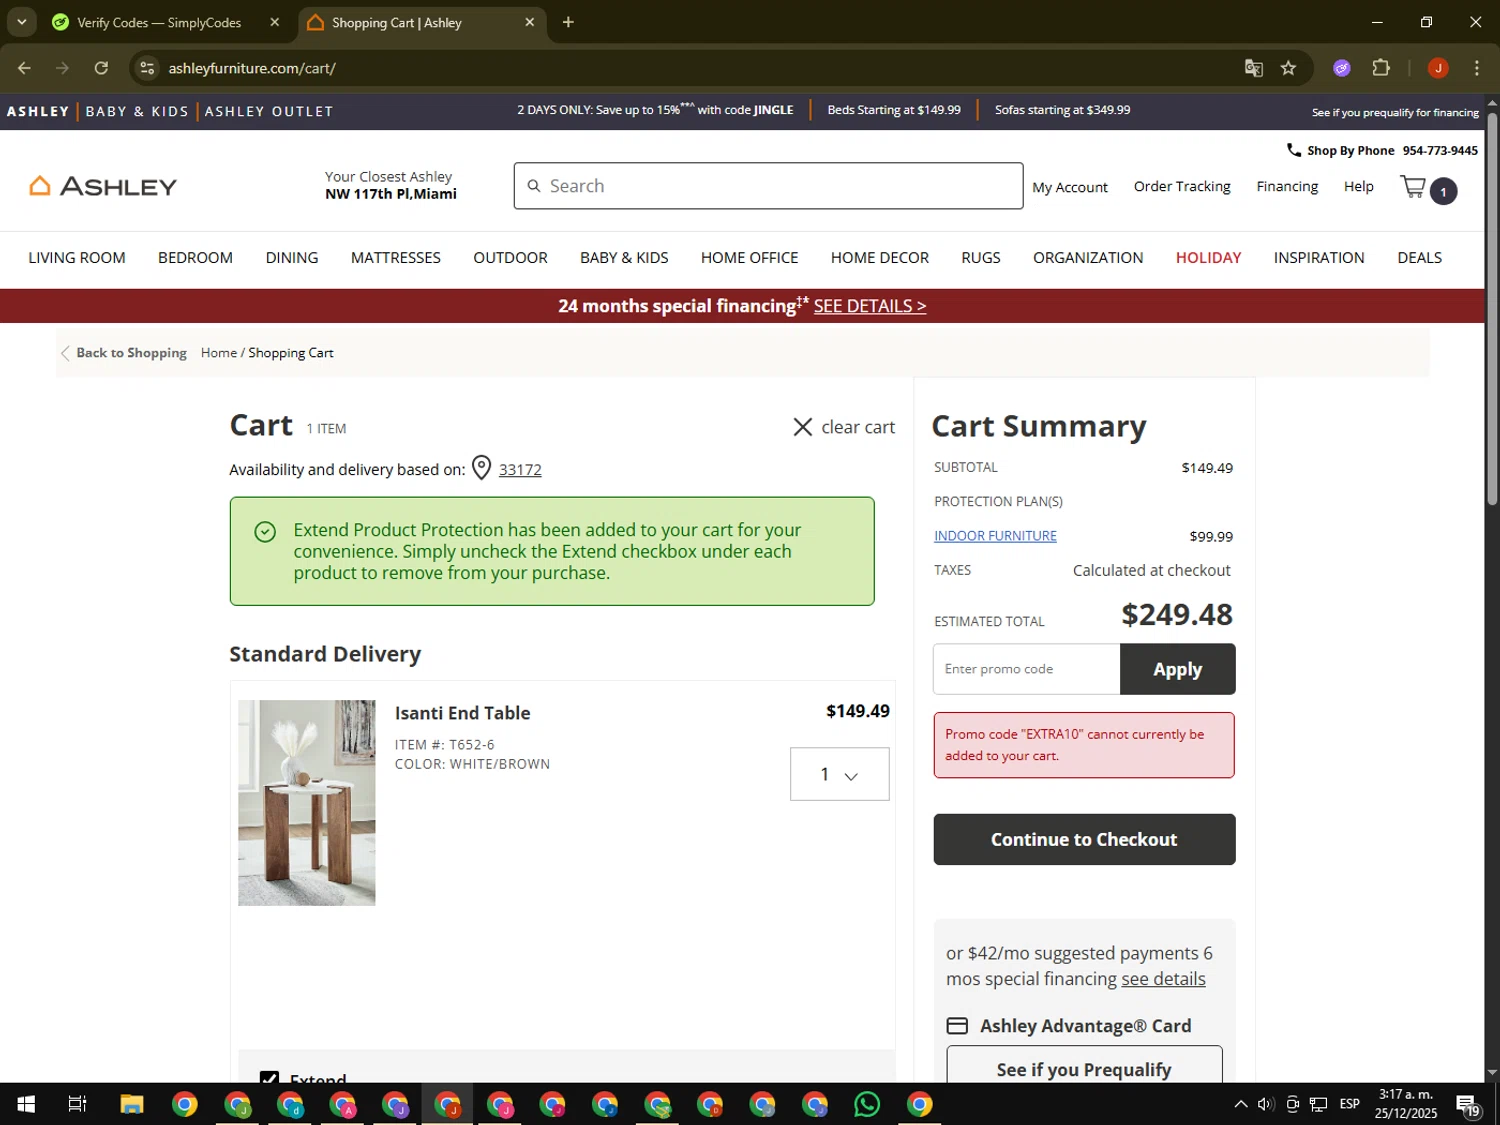Open the browser extensions puzzle icon
The height and width of the screenshot is (1125, 1500).
pyautogui.click(x=1381, y=68)
